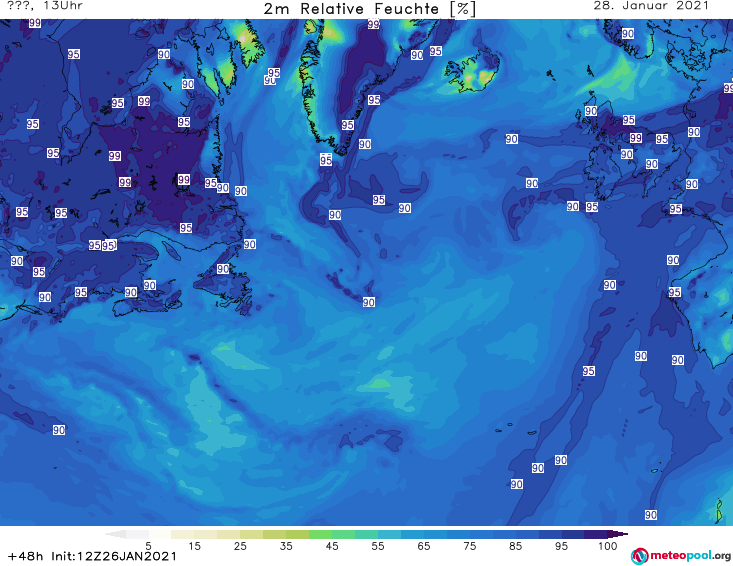Image resolution: width=733 pixels, height=566 pixels.
Task: Click the legend value "100"
Action: pos(608,546)
